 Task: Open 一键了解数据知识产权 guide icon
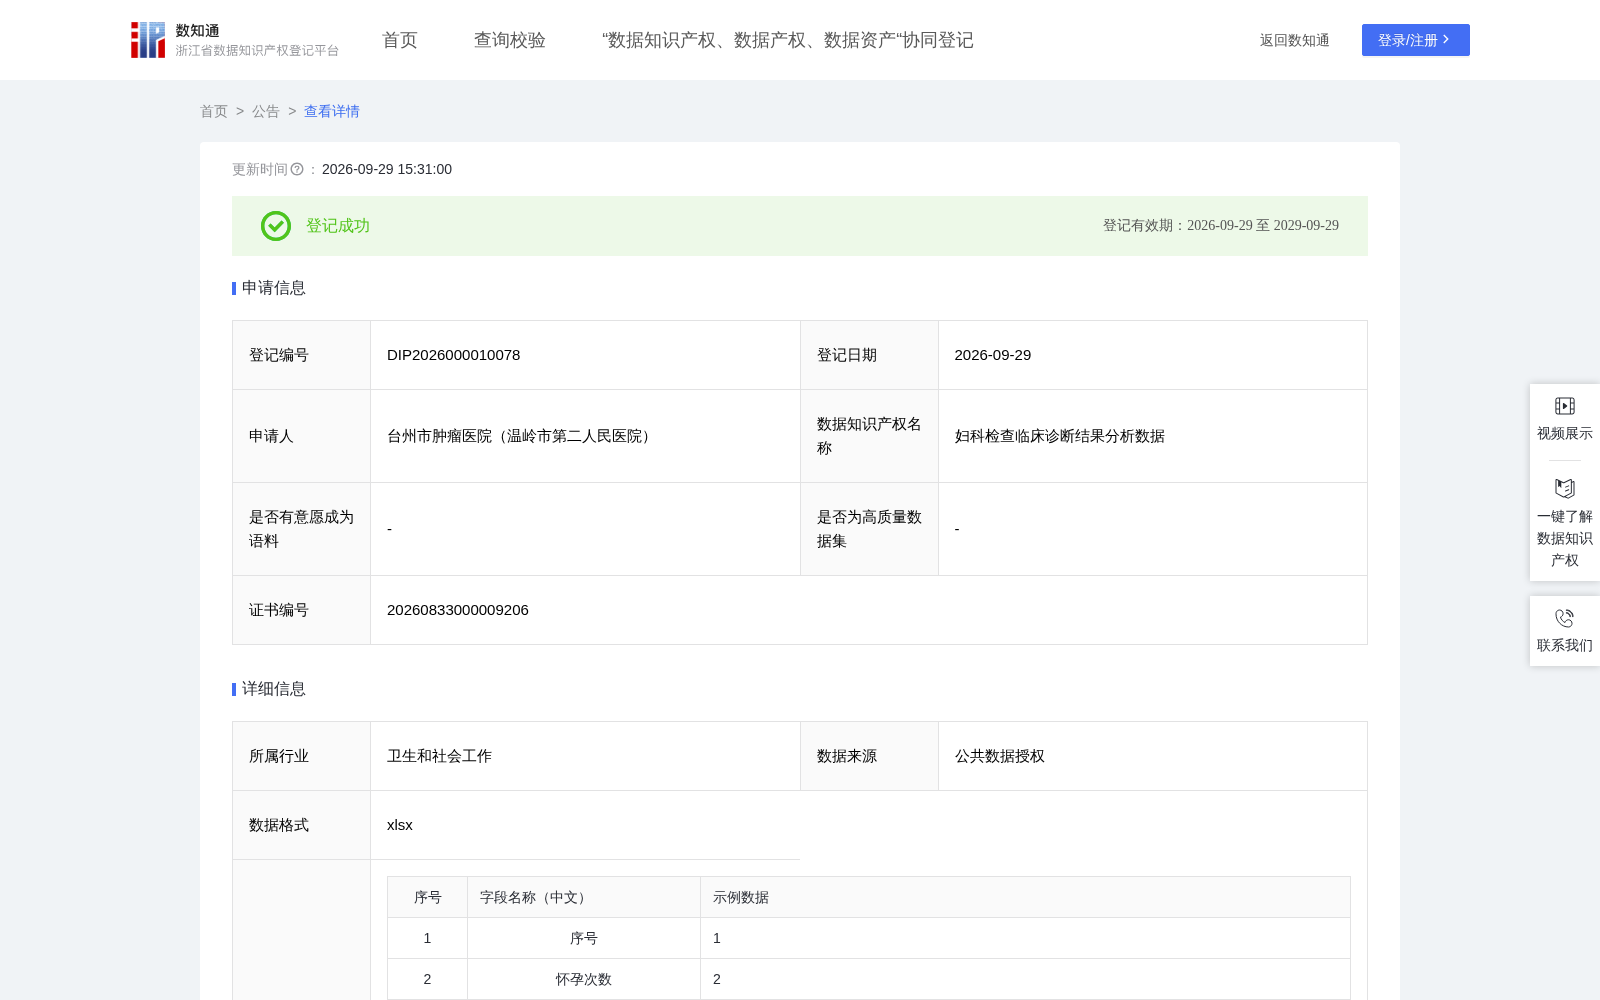pos(1565,488)
